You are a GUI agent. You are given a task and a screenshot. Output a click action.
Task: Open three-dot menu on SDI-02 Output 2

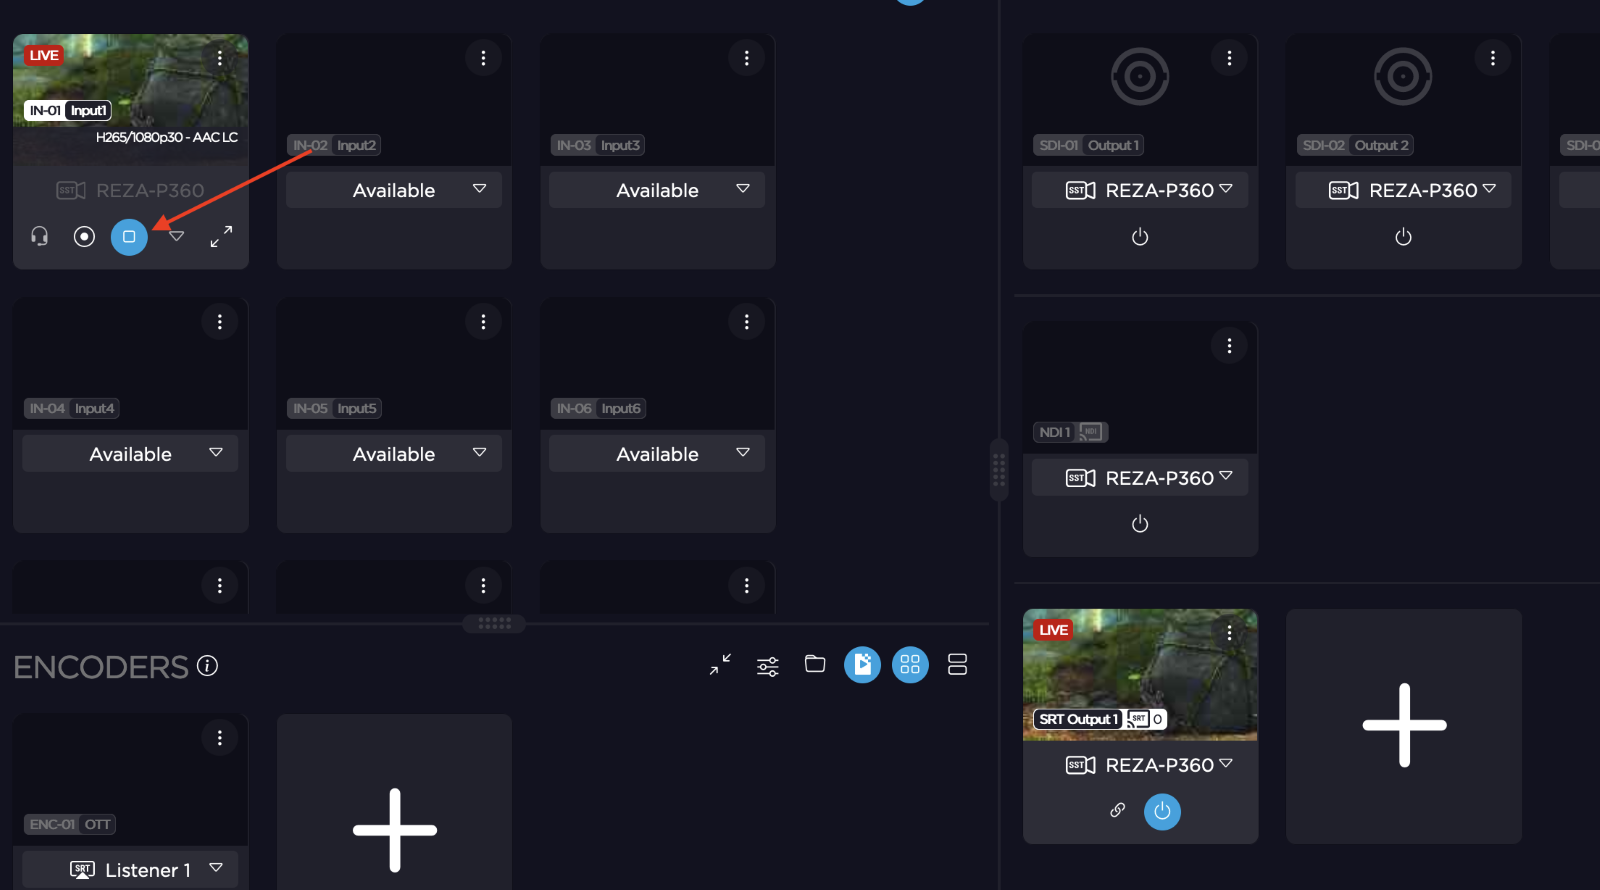coord(1493,58)
